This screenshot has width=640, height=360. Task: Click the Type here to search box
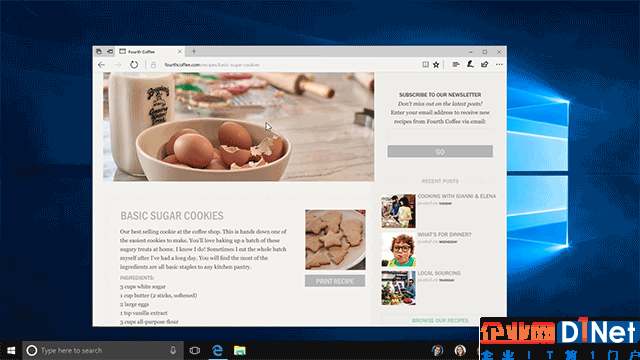point(103,350)
